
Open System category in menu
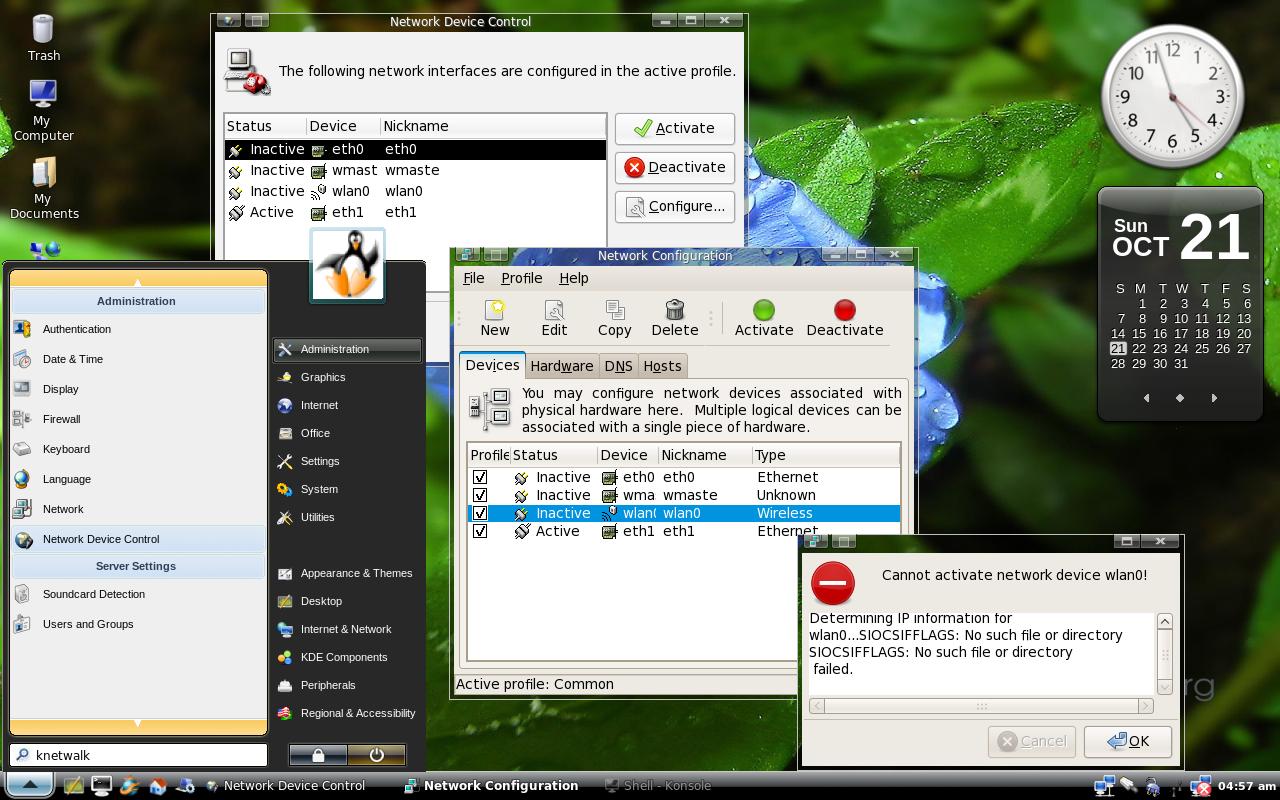coord(347,489)
